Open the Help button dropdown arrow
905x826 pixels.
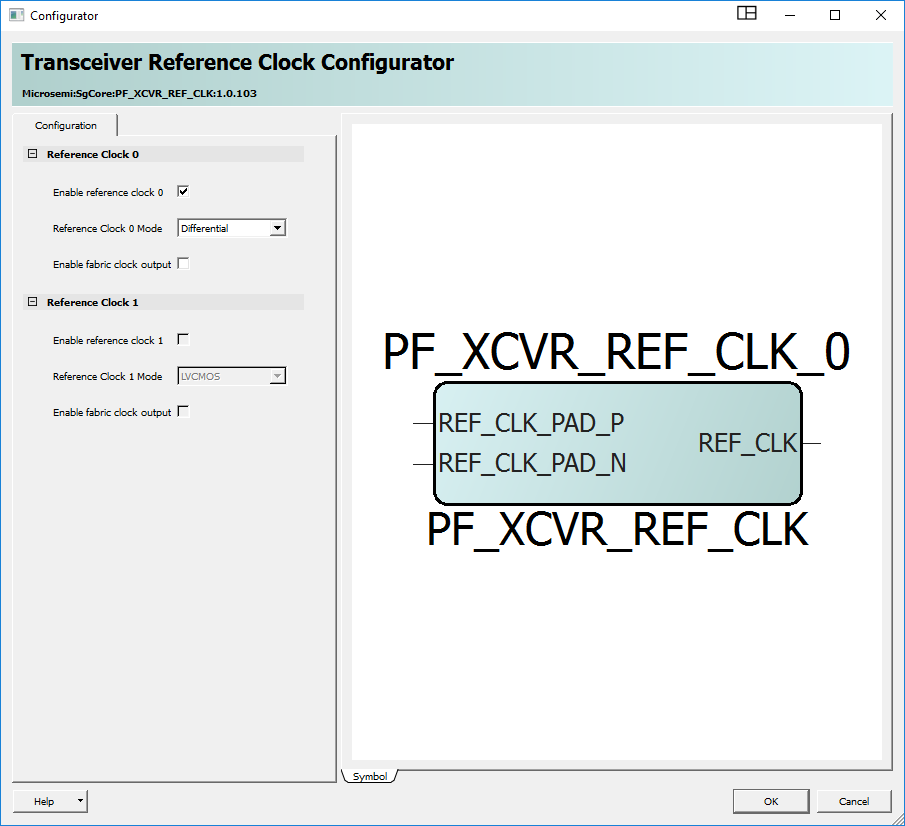[80, 801]
